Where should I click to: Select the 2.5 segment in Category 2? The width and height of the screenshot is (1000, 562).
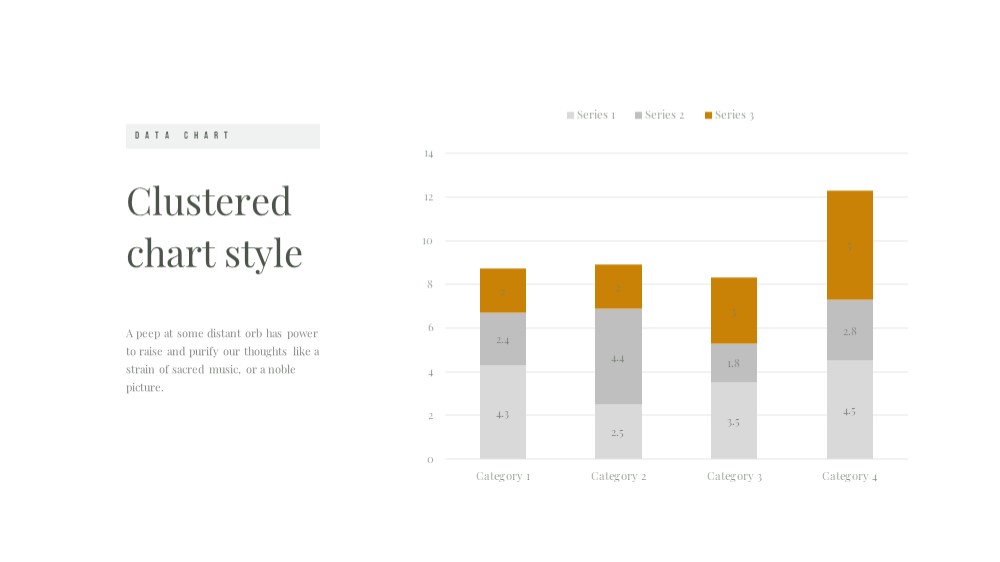[x=618, y=431]
